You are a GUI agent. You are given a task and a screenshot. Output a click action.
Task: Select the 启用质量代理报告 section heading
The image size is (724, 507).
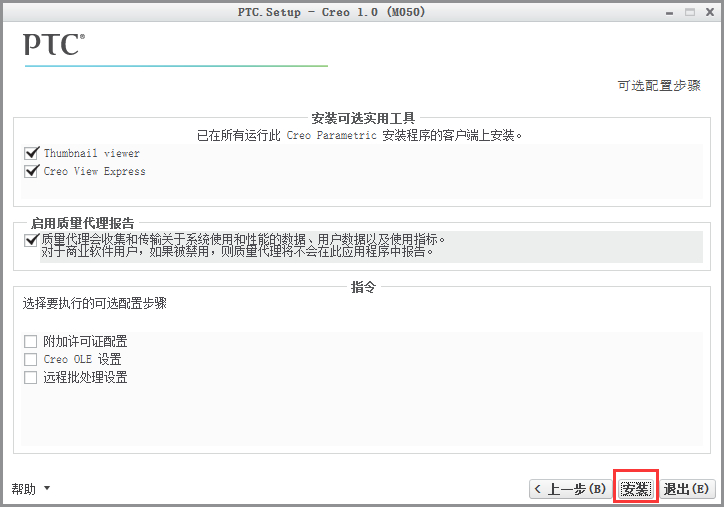coord(83,223)
